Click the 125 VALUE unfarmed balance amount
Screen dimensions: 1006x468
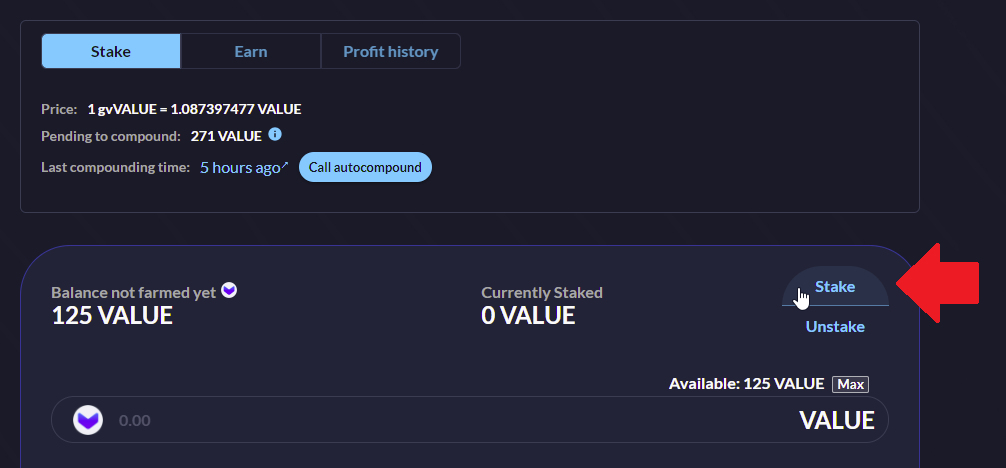point(112,315)
